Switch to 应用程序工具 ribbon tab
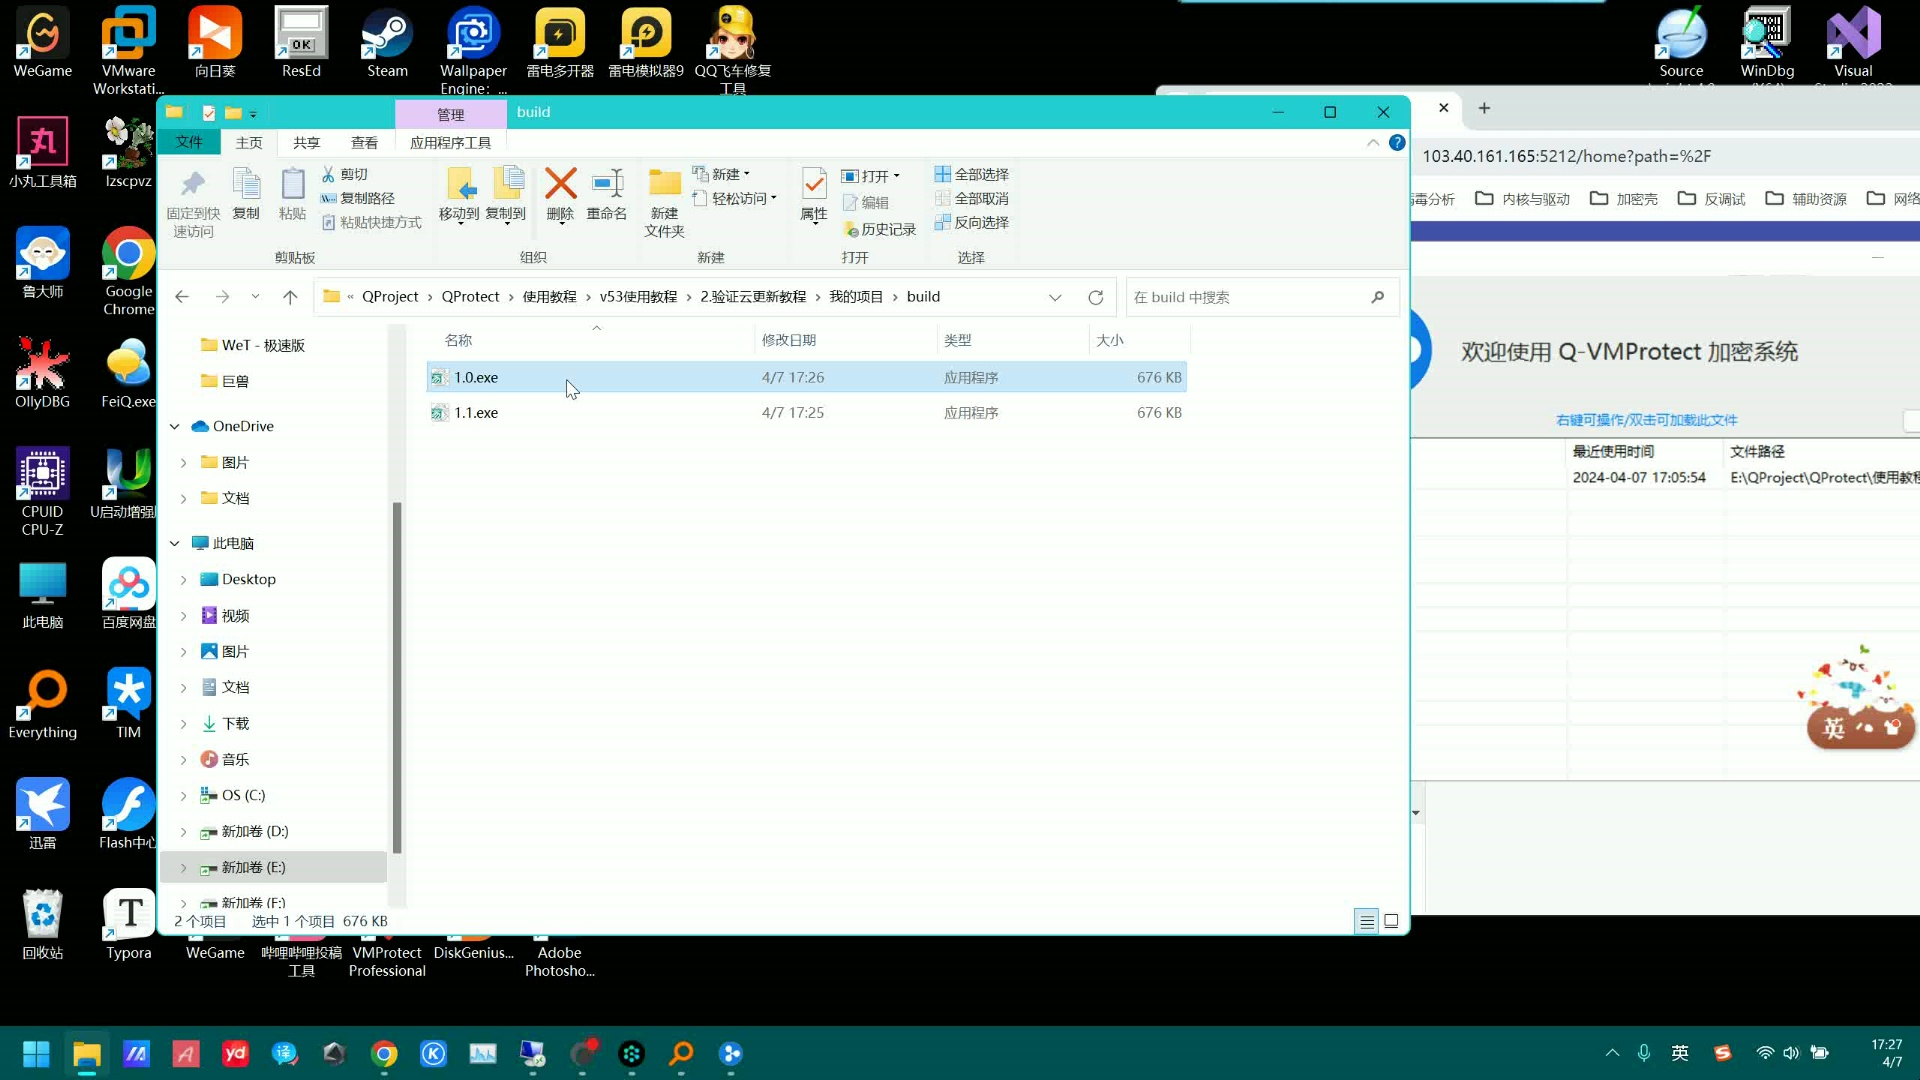 451,143
